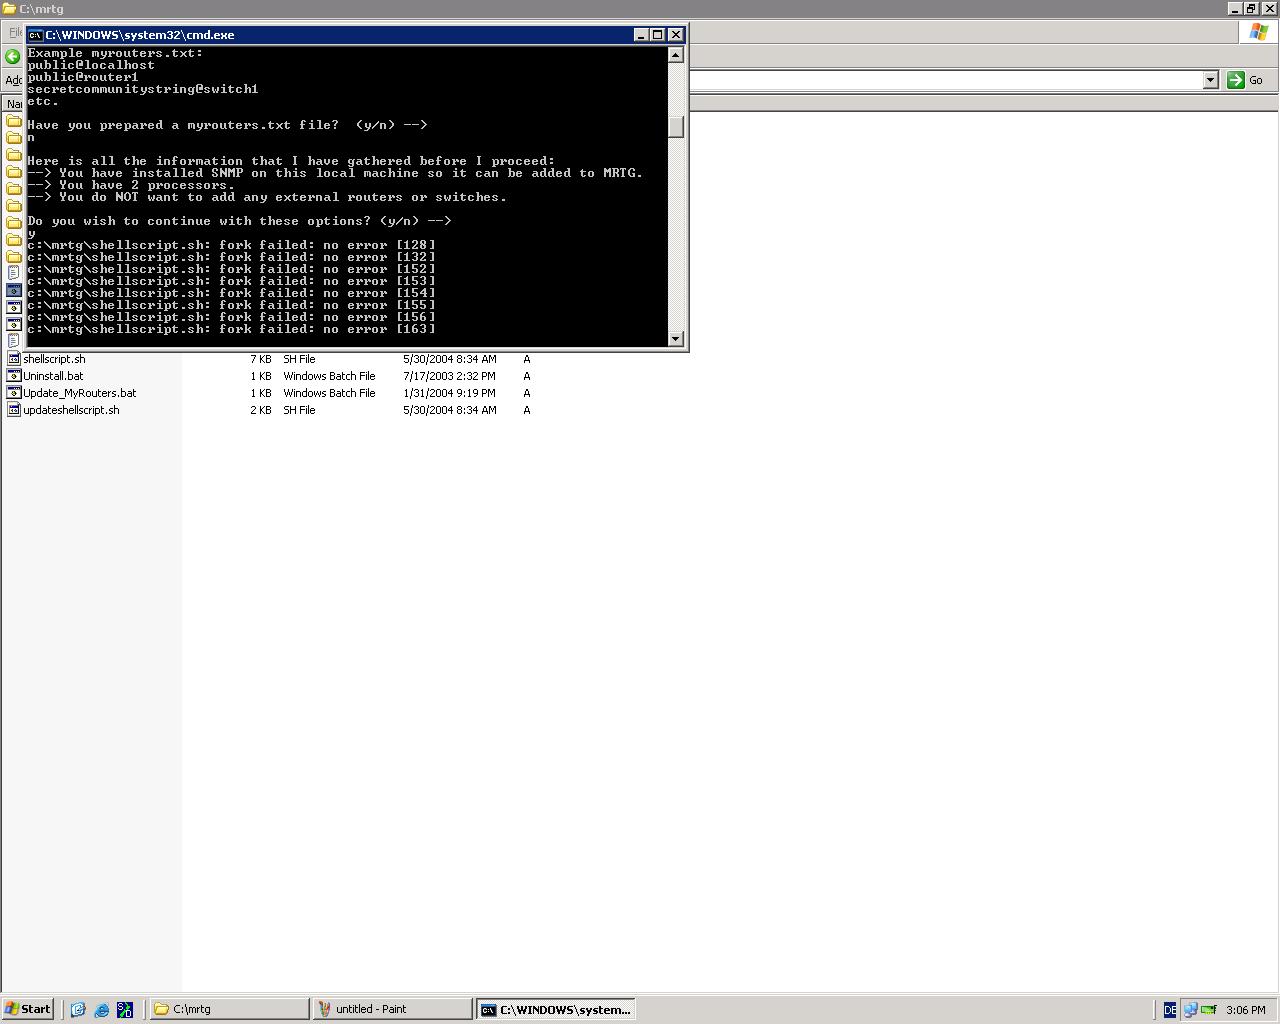
Task: Click Show Desktop icon in Quick Launch
Action: 78,1010
